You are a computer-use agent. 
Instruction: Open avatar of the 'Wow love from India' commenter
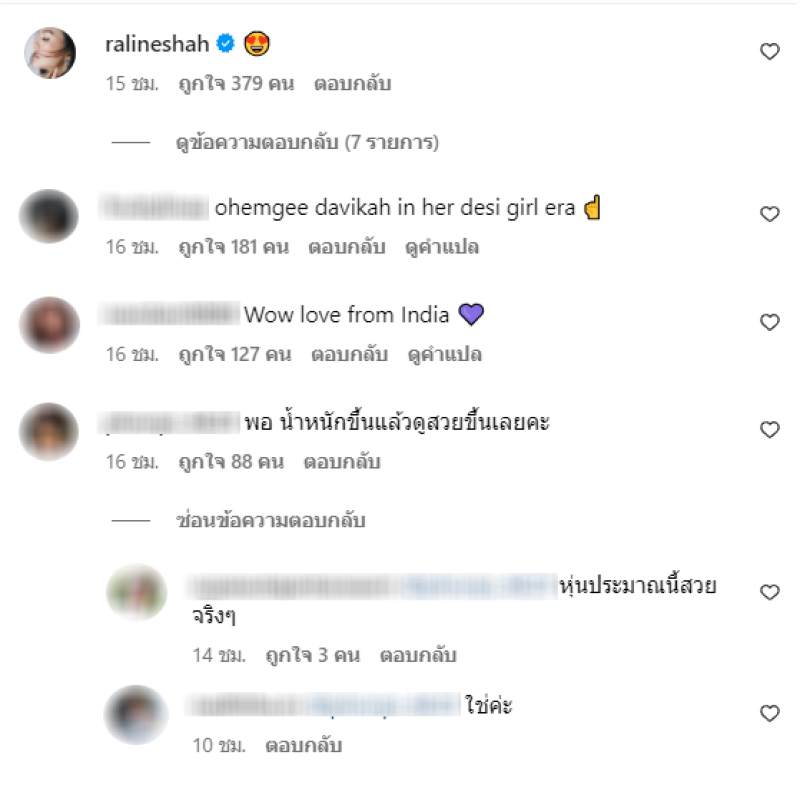click(x=49, y=325)
